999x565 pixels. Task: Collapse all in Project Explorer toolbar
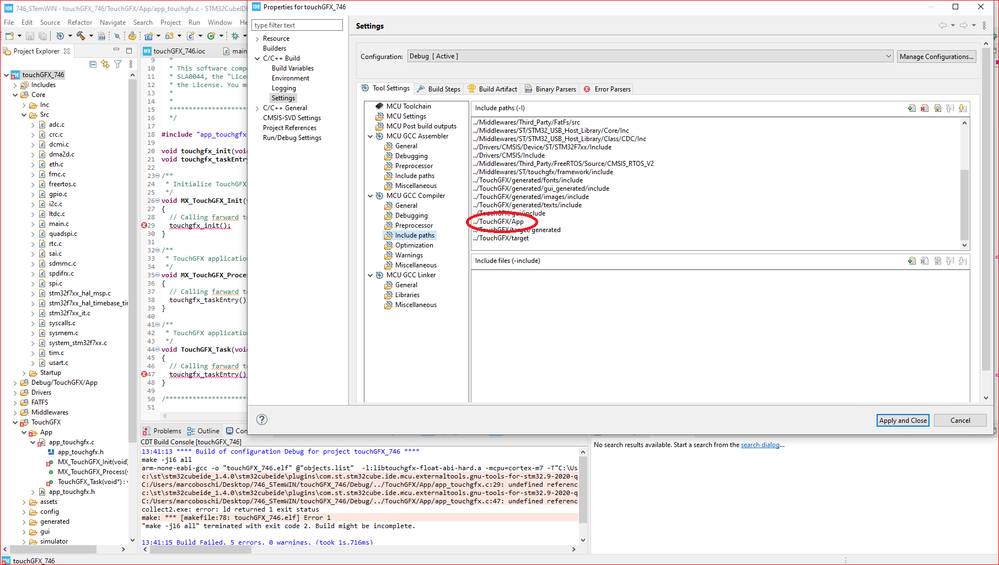(x=93, y=64)
